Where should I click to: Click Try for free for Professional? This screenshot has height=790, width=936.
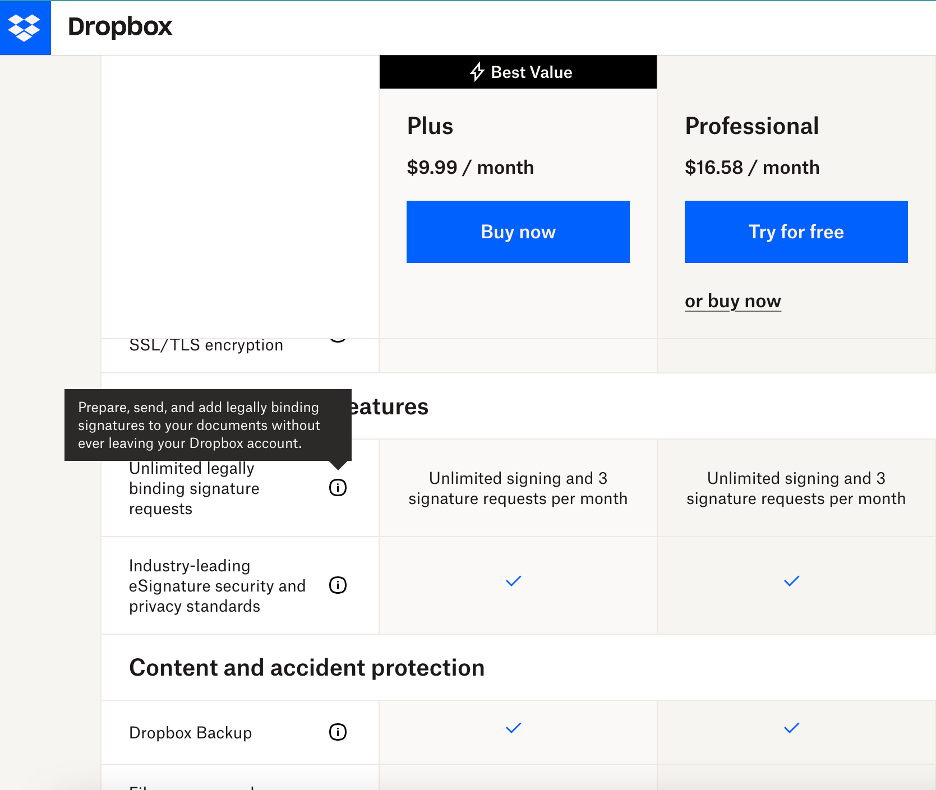pyautogui.click(x=796, y=231)
